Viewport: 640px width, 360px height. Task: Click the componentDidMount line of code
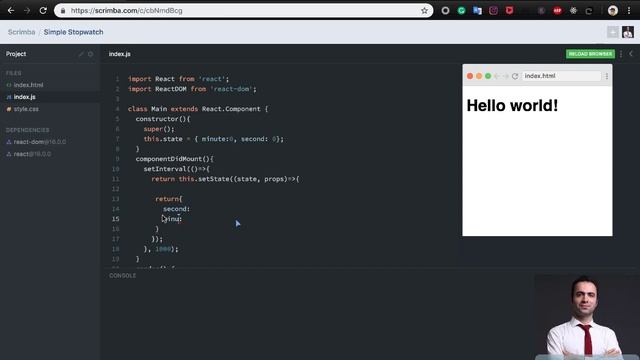(x=175, y=159)
